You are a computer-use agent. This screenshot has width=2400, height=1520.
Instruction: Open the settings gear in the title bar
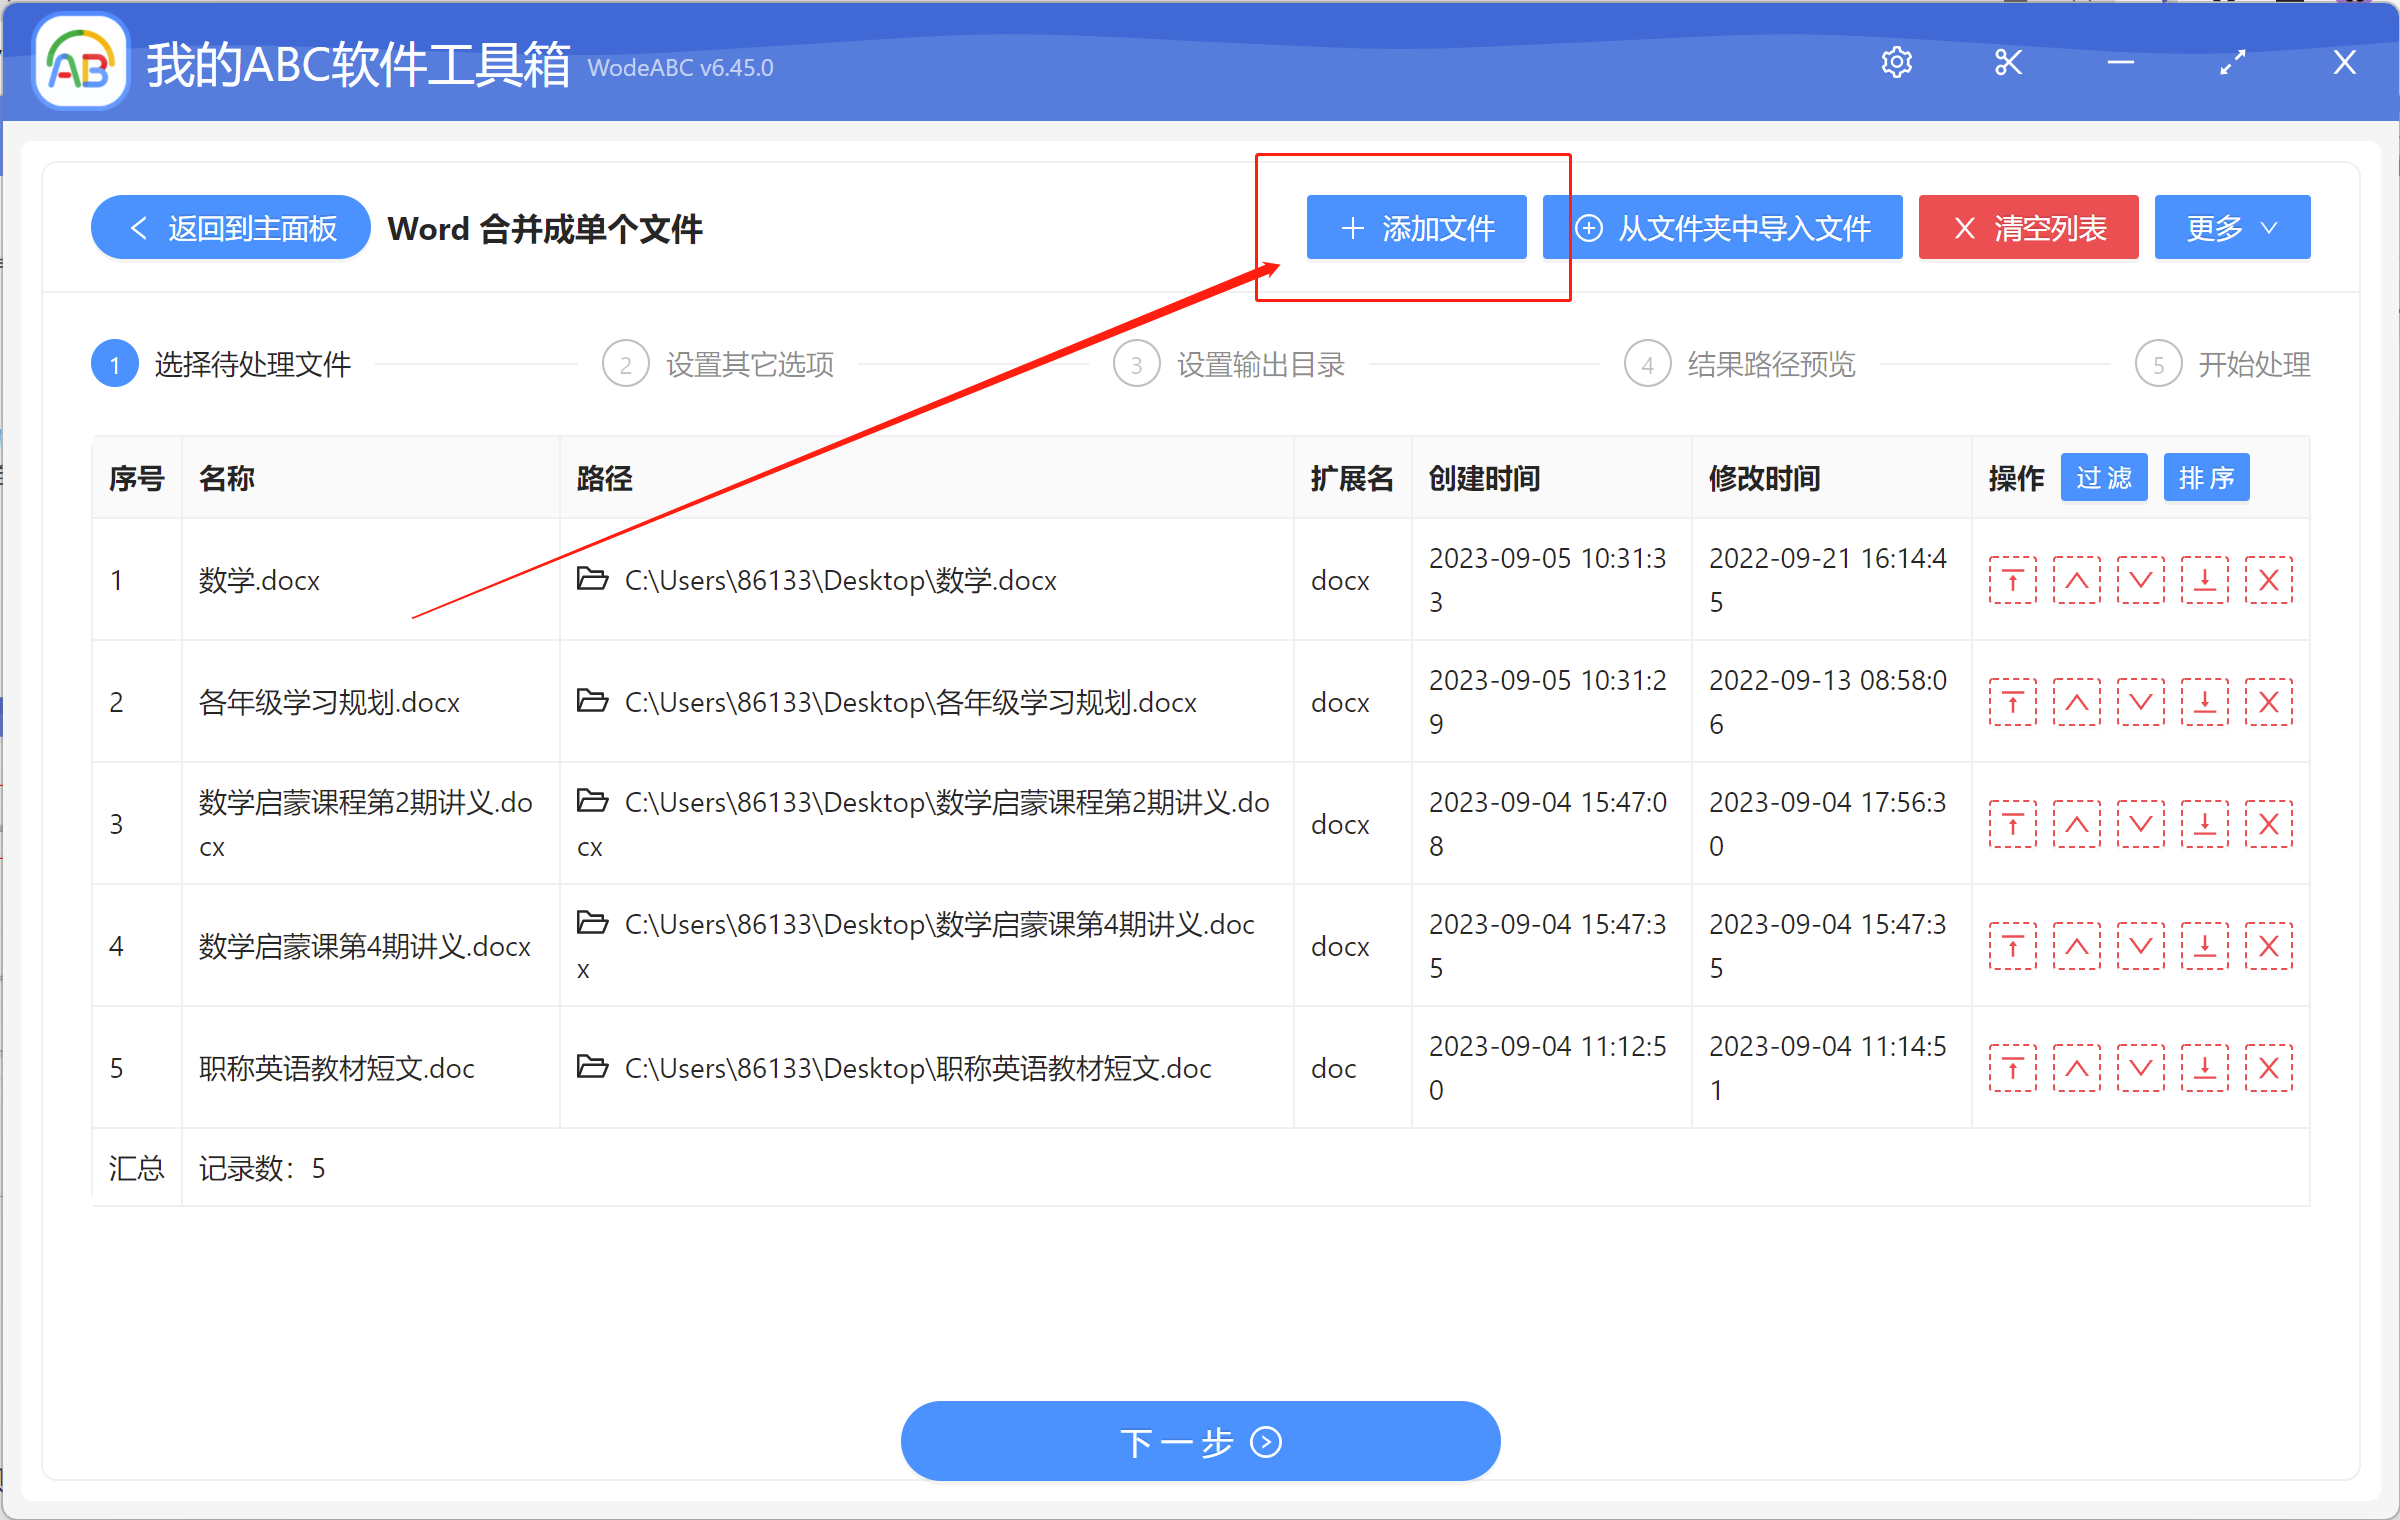(1897, 62)
